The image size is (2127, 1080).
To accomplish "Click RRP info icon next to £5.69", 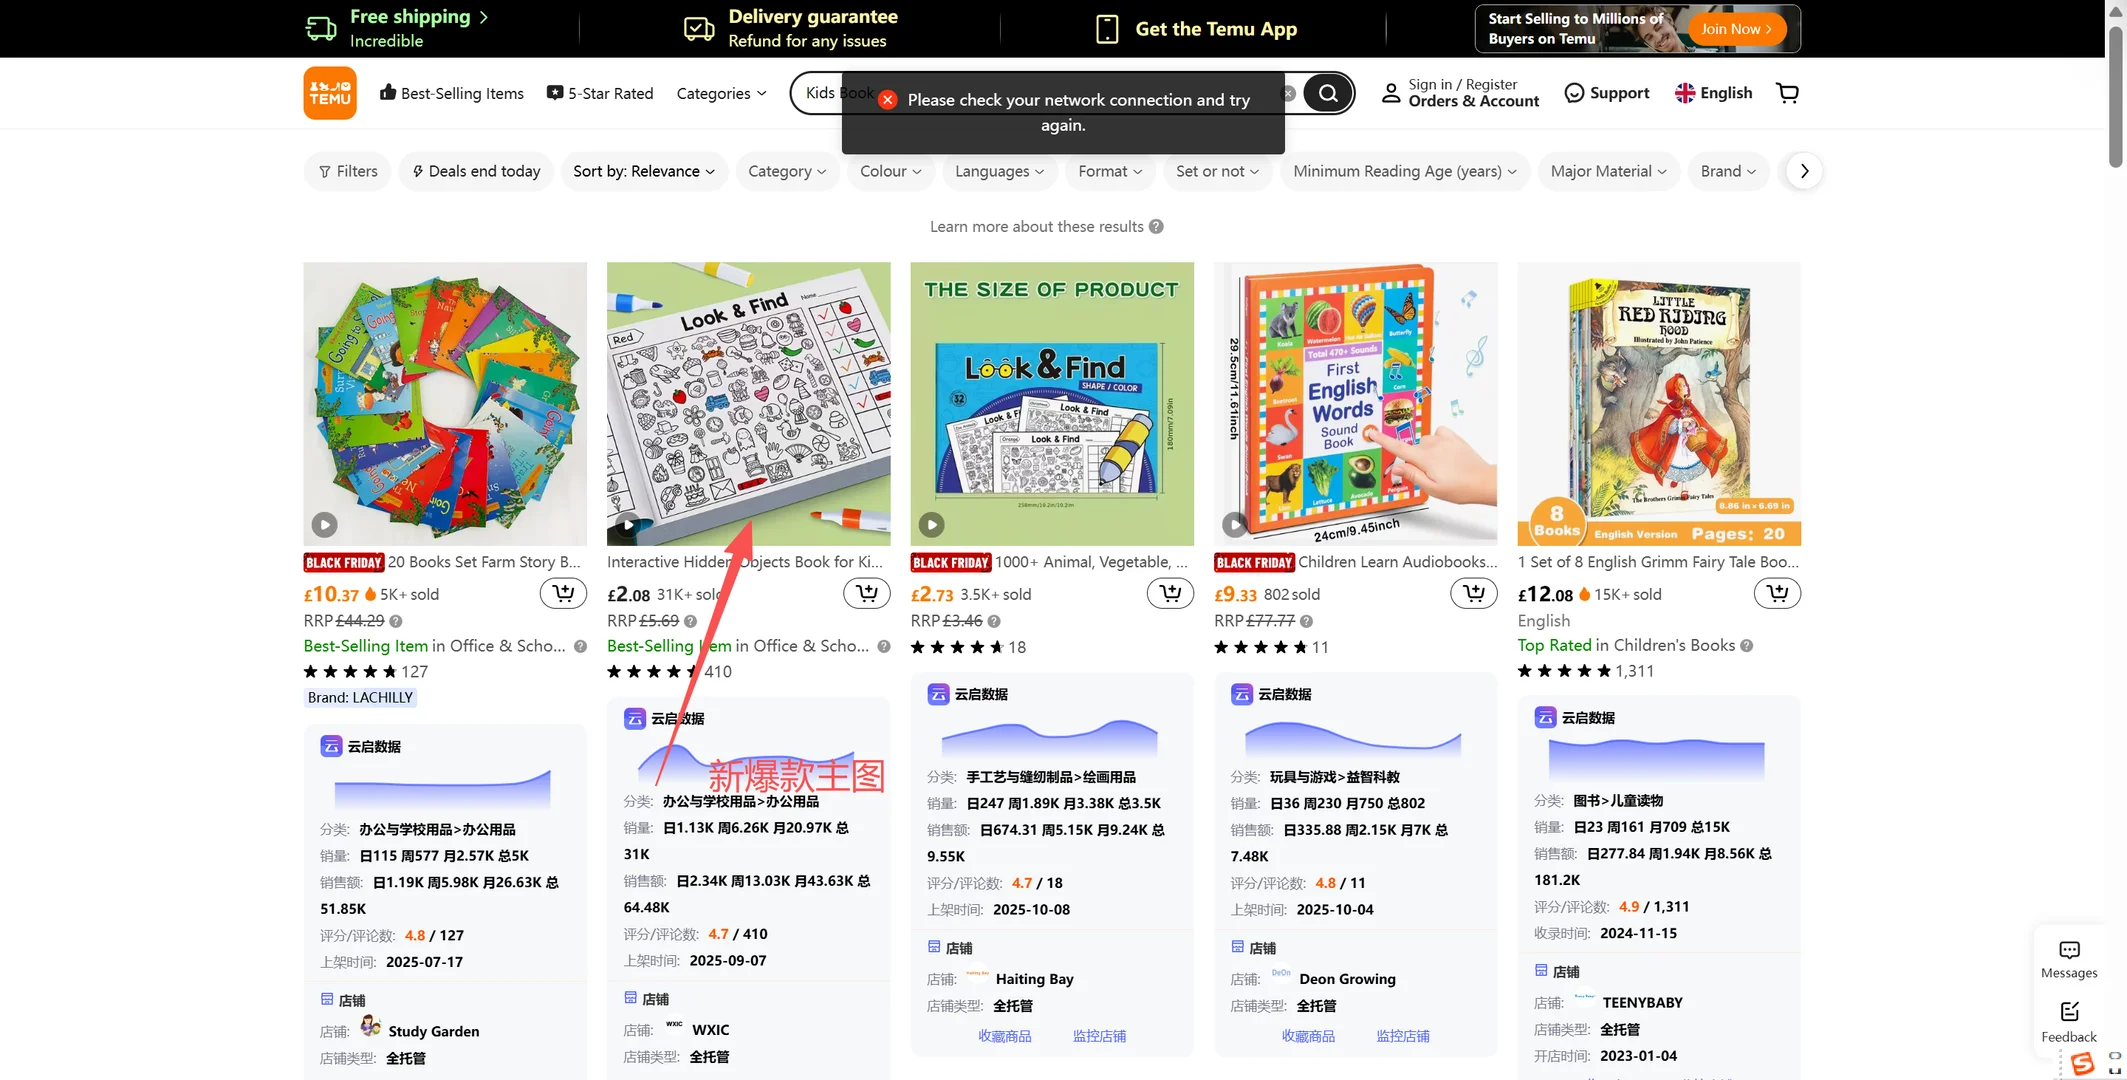I will click(x=690, y=621).
